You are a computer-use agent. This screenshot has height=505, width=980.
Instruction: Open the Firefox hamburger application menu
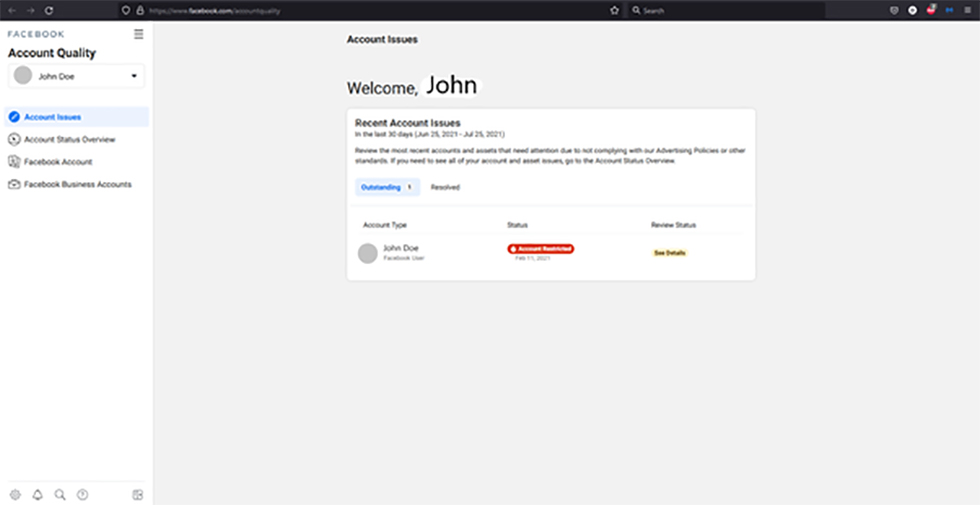click(x=968, y=10)
